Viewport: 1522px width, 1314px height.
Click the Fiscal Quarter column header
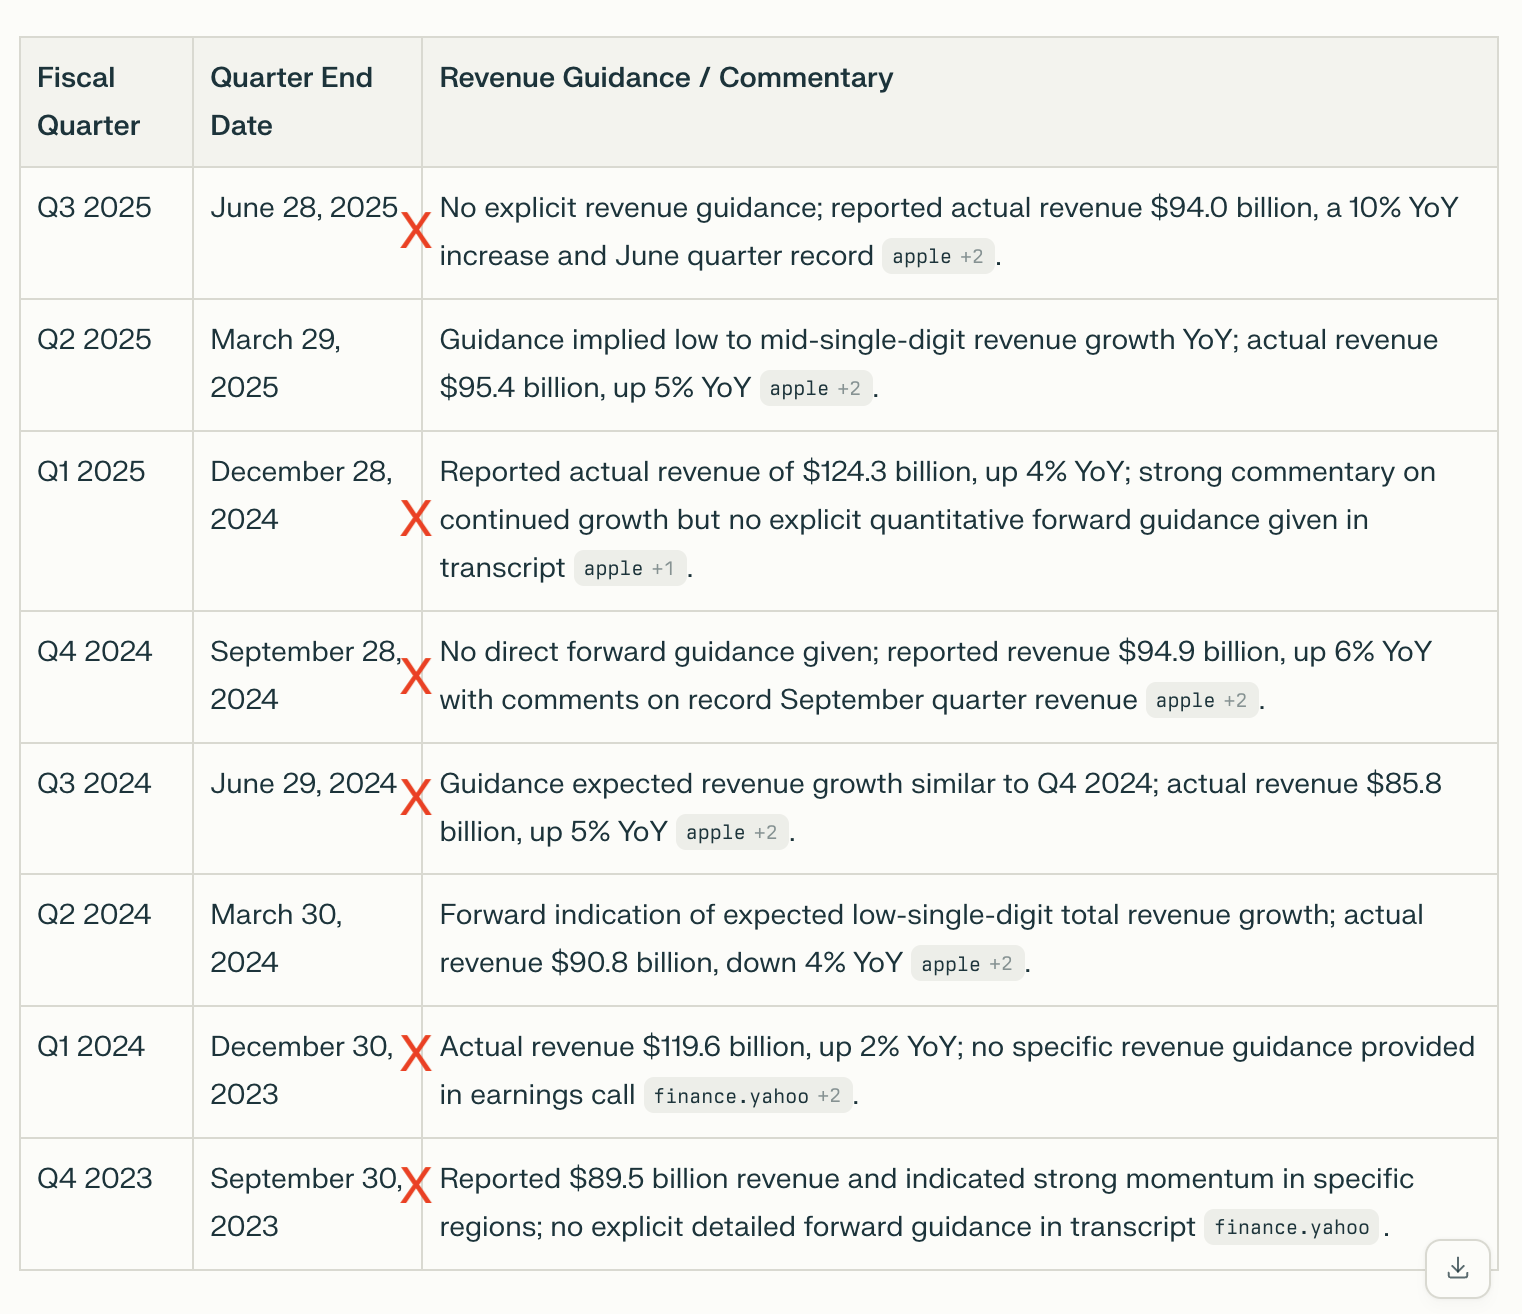point(88,102)
